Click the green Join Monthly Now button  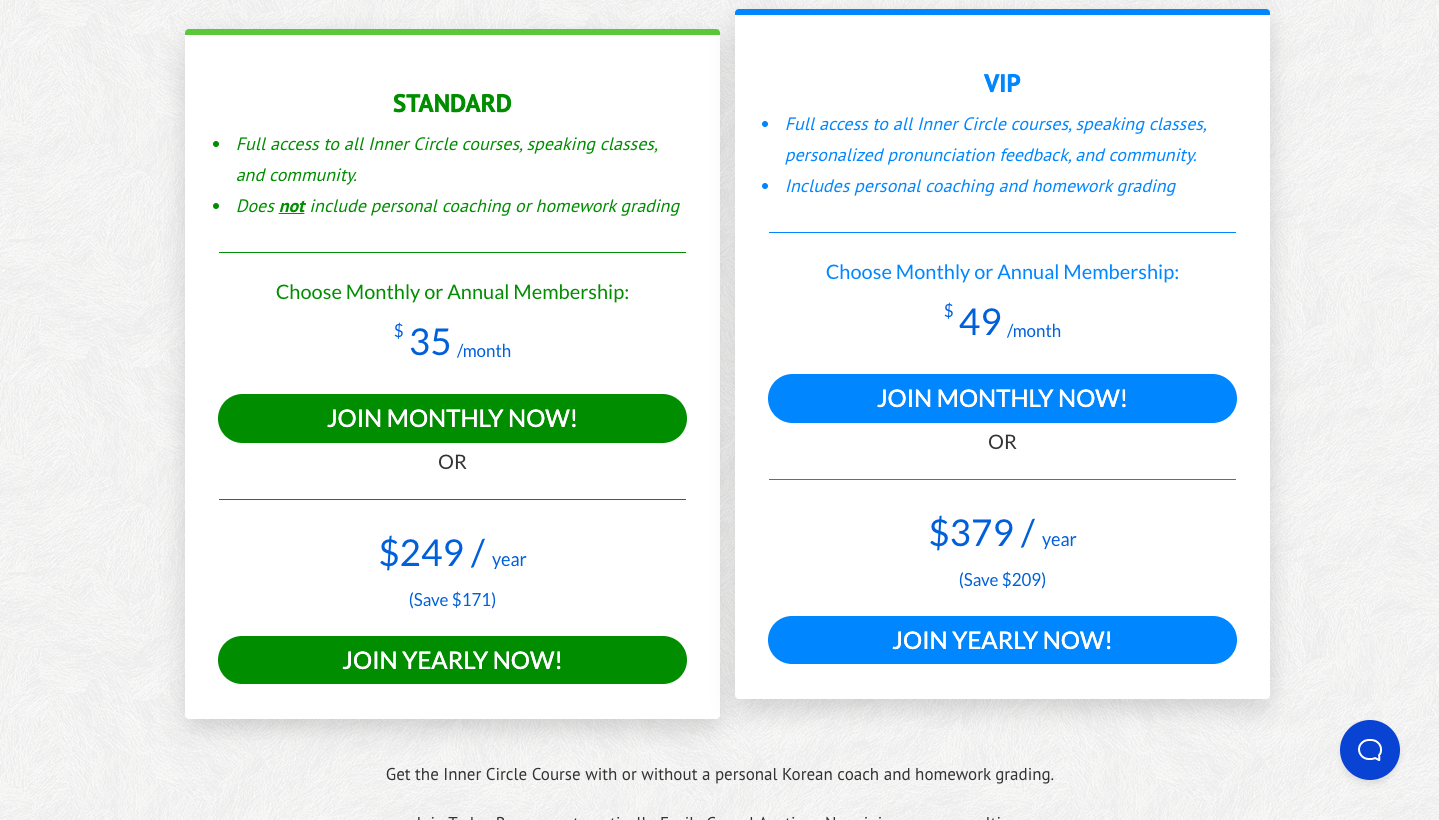(452, 418)
